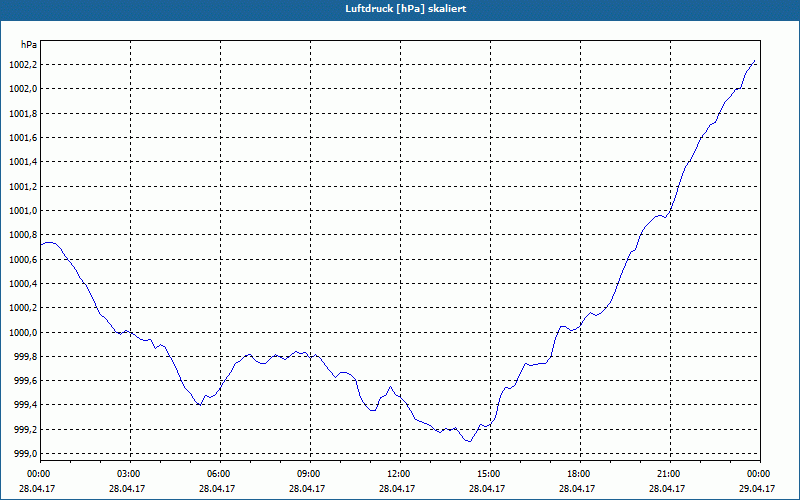Select the 1001,8 y-axis value

(x=23, y=114)
